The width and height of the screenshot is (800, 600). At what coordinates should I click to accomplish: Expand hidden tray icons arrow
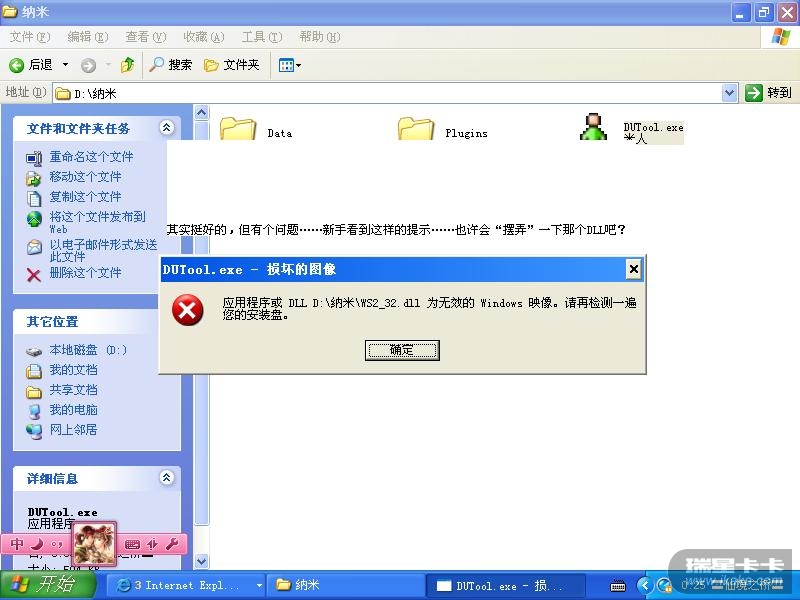pyautogui.click(x=644, y=585)
